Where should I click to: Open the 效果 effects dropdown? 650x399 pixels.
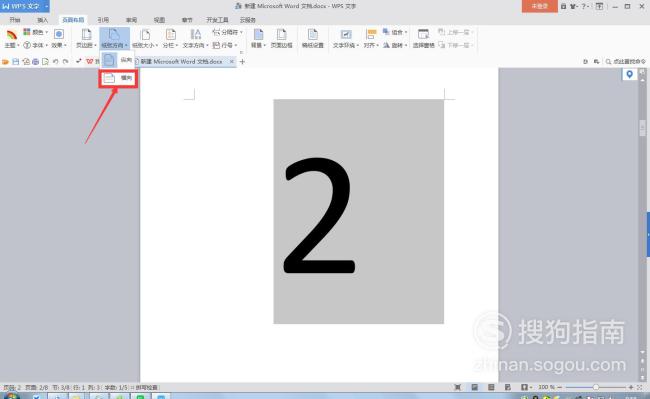tap(58, 39)
